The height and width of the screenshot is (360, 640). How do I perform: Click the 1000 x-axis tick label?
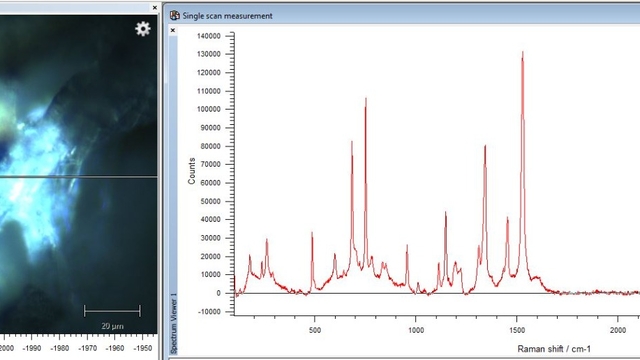(x=416, y=330)
